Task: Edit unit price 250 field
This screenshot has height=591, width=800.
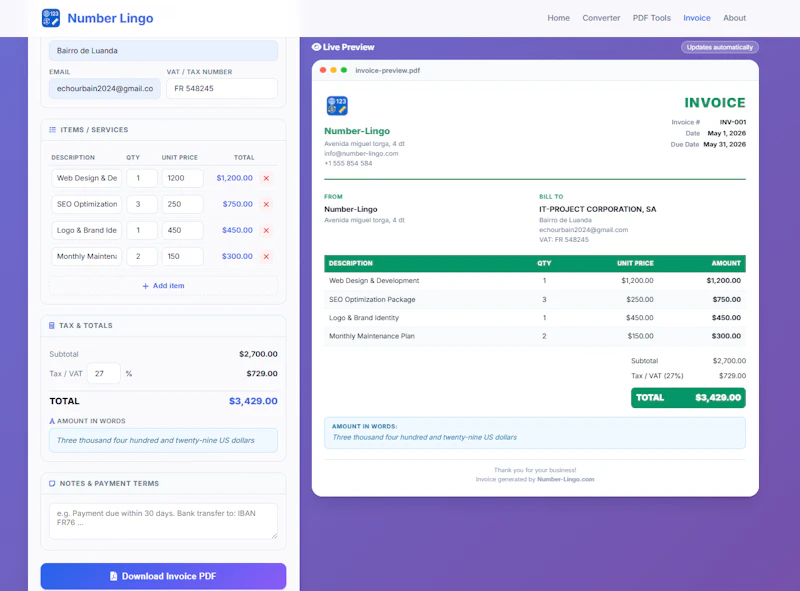Action: click(183, 204)
